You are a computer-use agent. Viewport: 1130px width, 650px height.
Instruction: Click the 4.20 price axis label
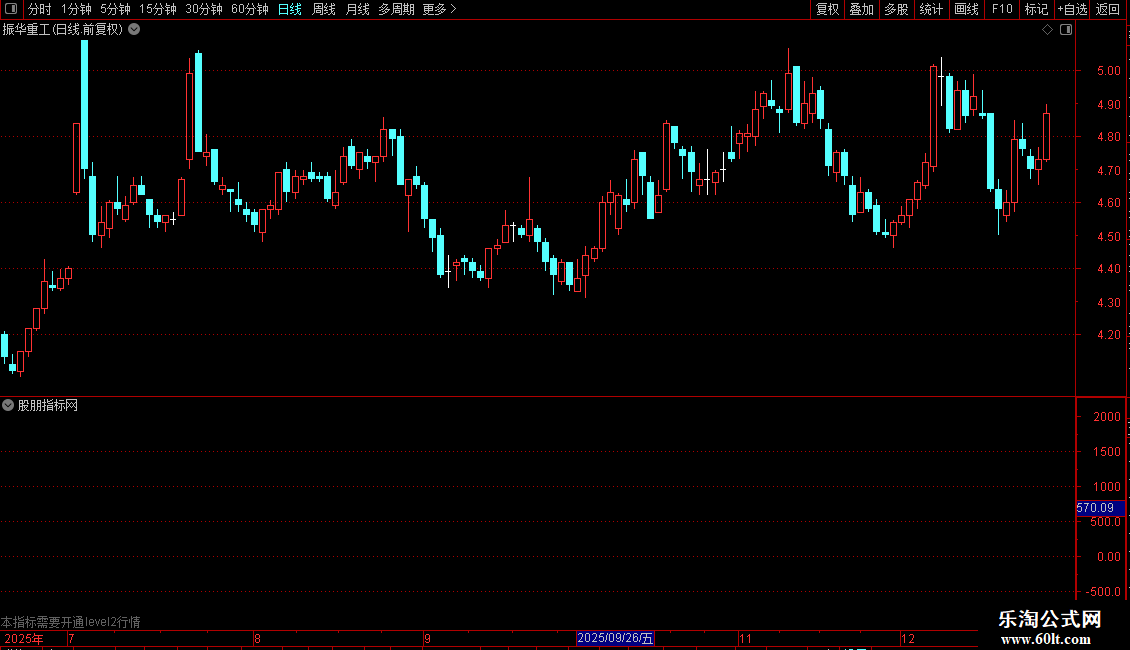coord(1108,335)
